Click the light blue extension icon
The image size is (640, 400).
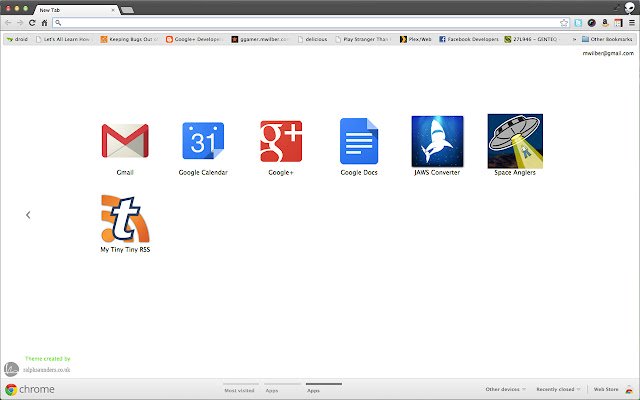tap(578, 23)
